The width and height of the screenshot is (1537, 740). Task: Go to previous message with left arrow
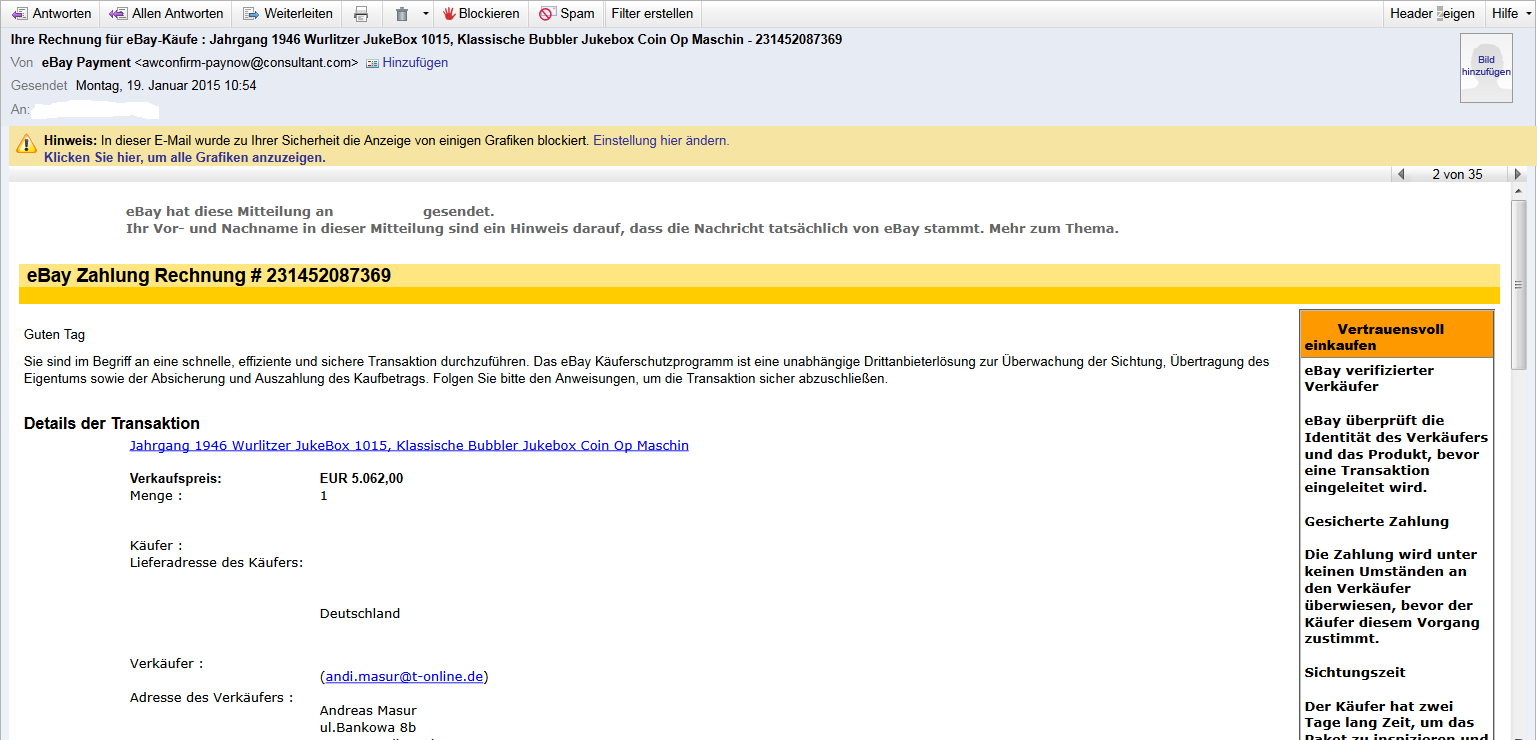pyautogui.click(x=1401, y=174)
